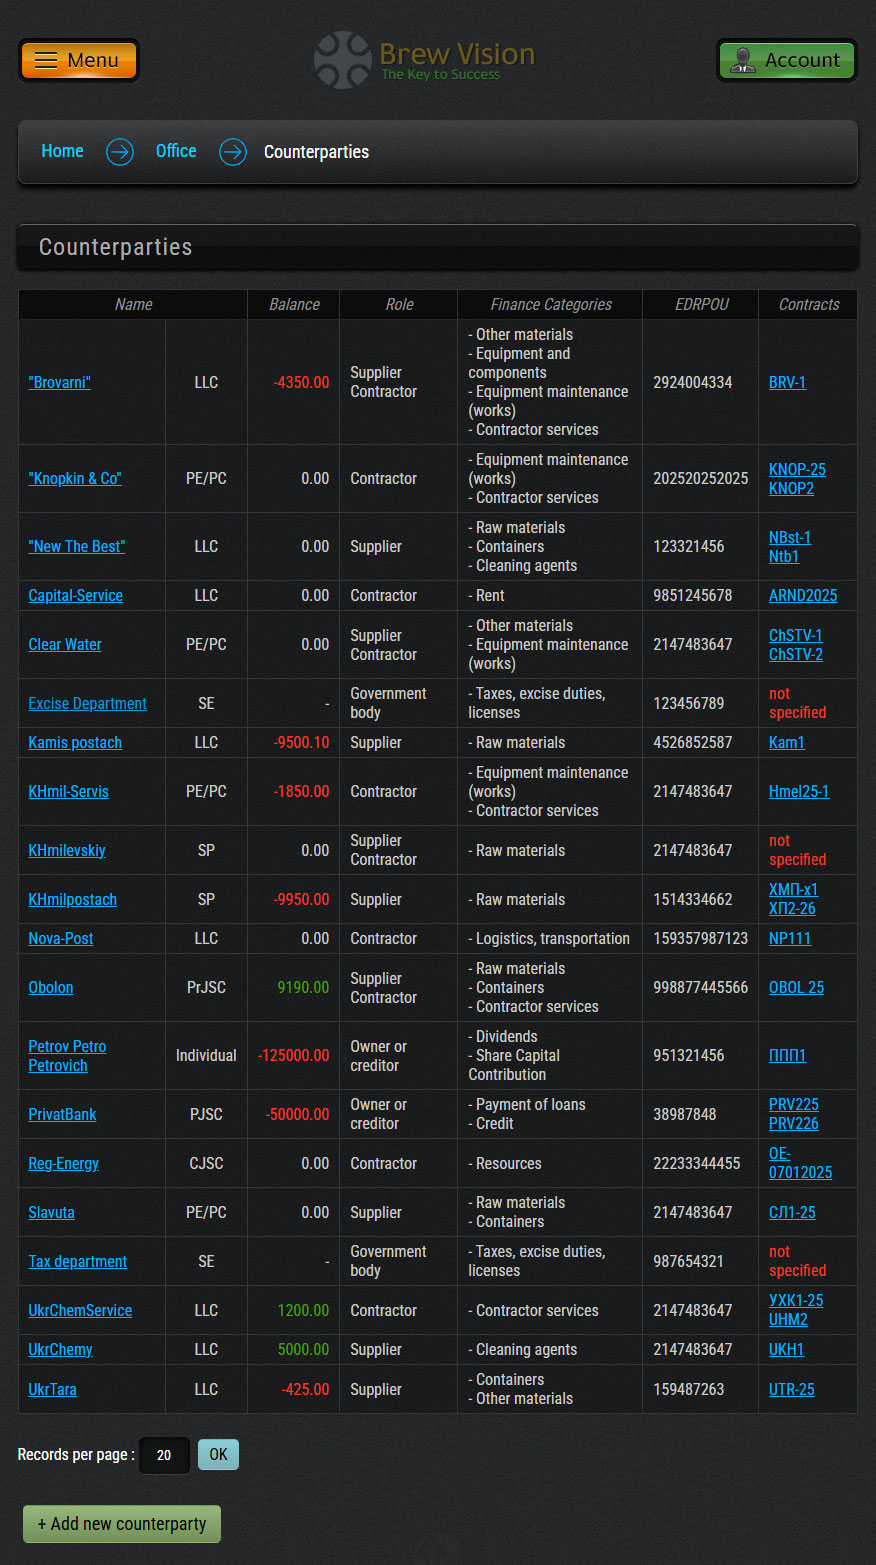The image size is (876, 1565).
Task: Open PrivatBank contract PRV226
Action: click(793, 1123)
